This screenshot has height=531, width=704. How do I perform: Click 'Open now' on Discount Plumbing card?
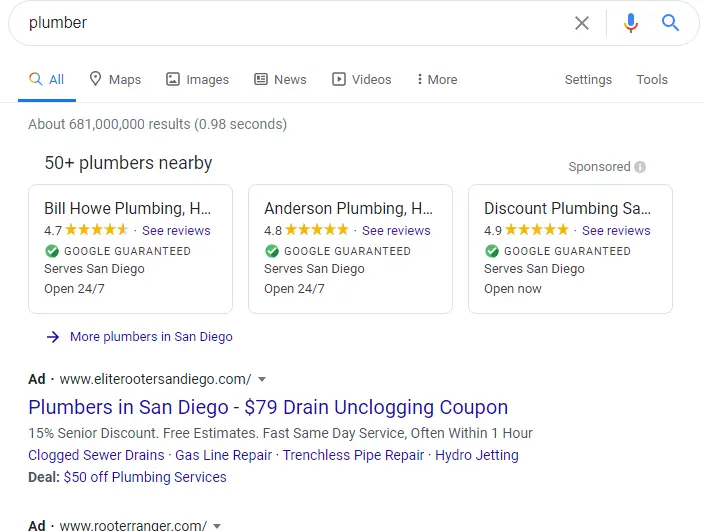tap(513, 289)
